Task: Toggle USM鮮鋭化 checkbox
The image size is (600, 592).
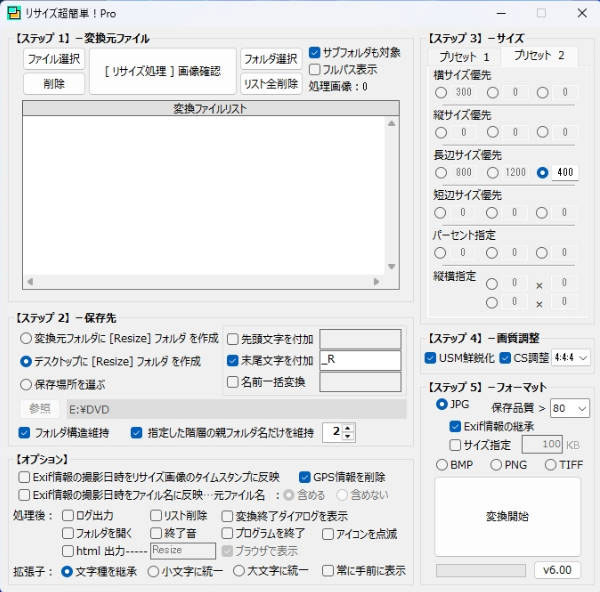Action: pos(430,358)
